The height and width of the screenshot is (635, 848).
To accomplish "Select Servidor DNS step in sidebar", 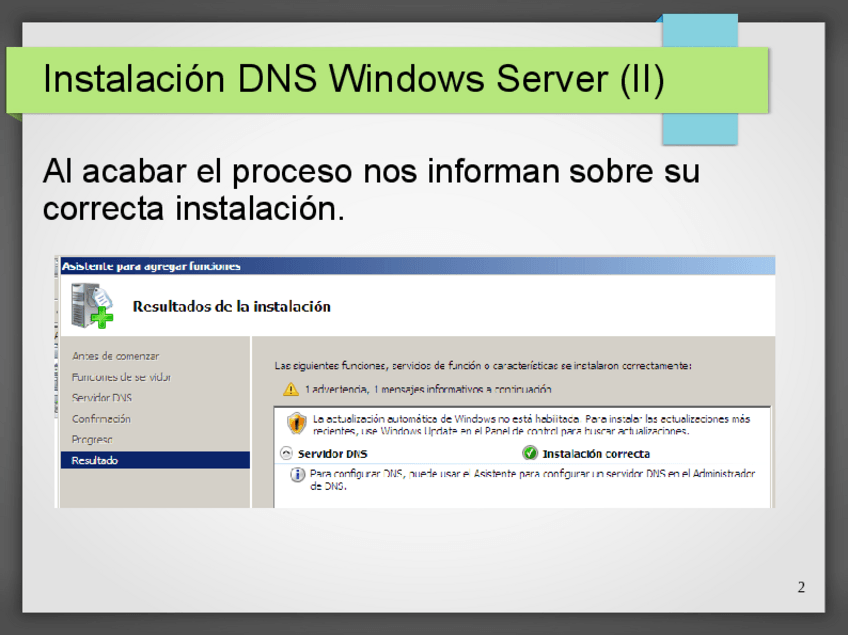I will coord(102,398).
